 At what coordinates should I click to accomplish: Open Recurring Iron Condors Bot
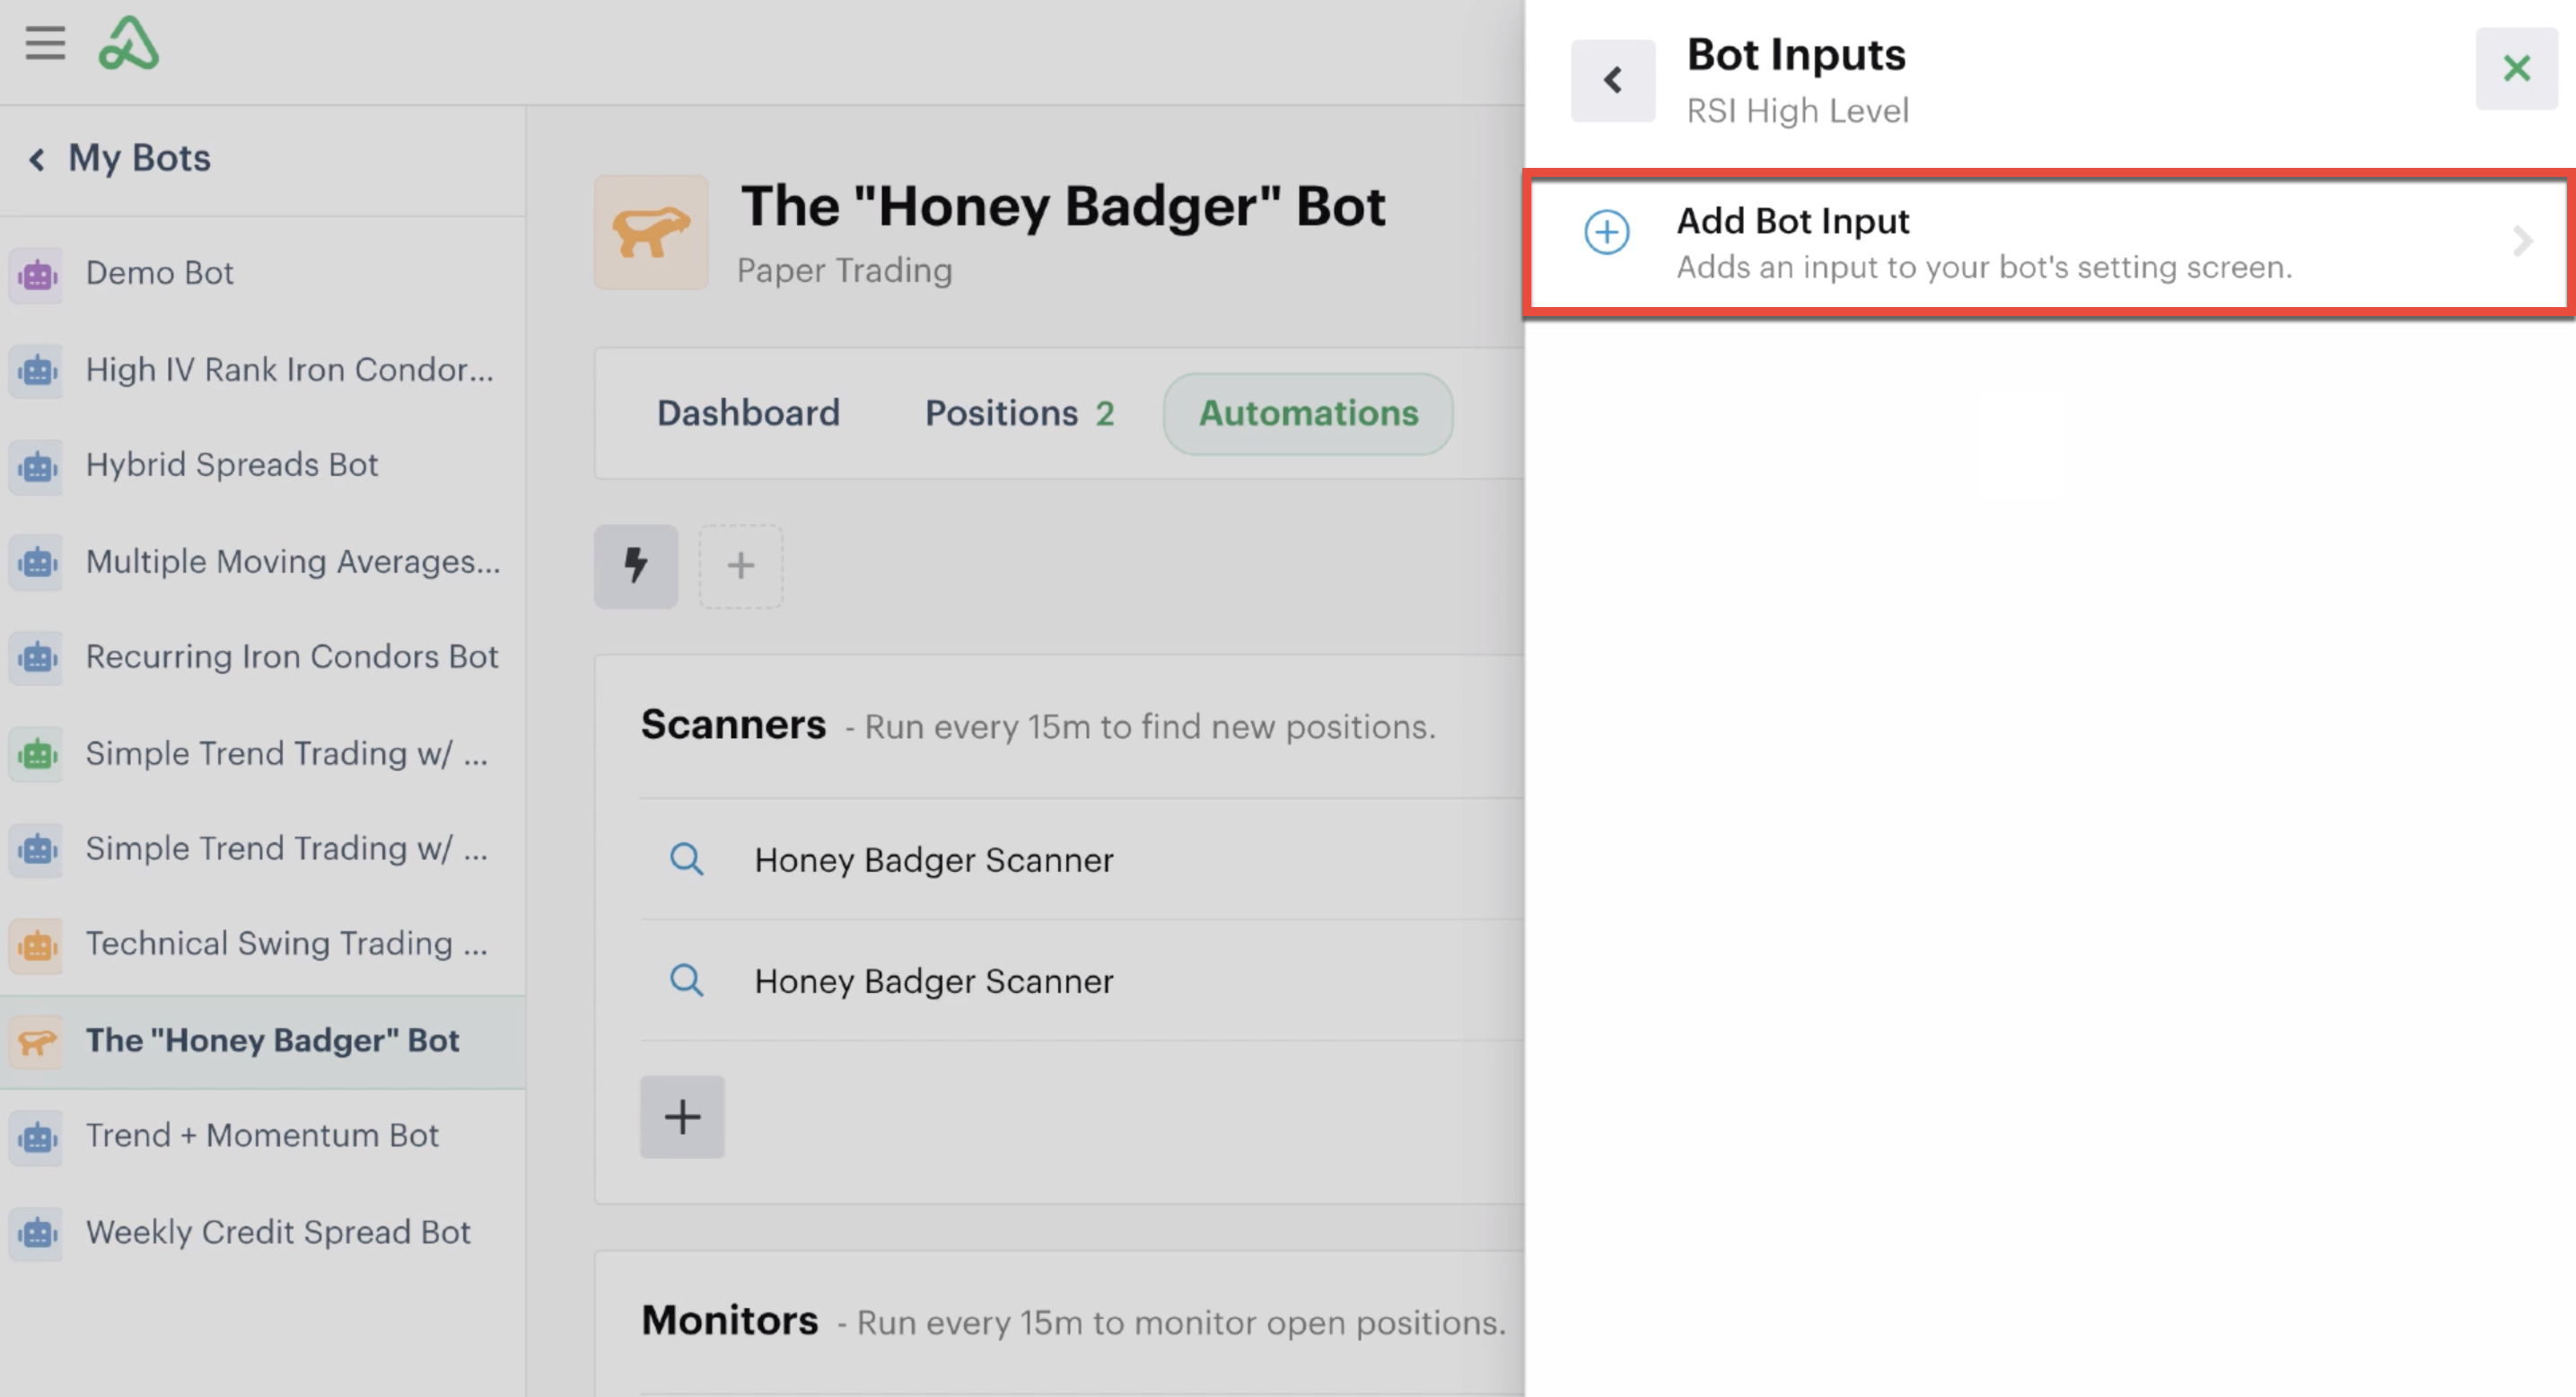click(262, 657)
